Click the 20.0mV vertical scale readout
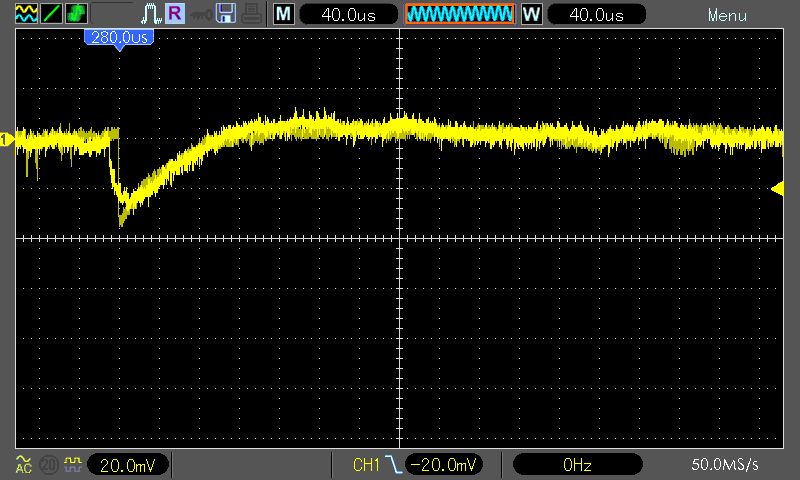Image resolution: width=800 pixels, height=480 pixels. (128, 464)
